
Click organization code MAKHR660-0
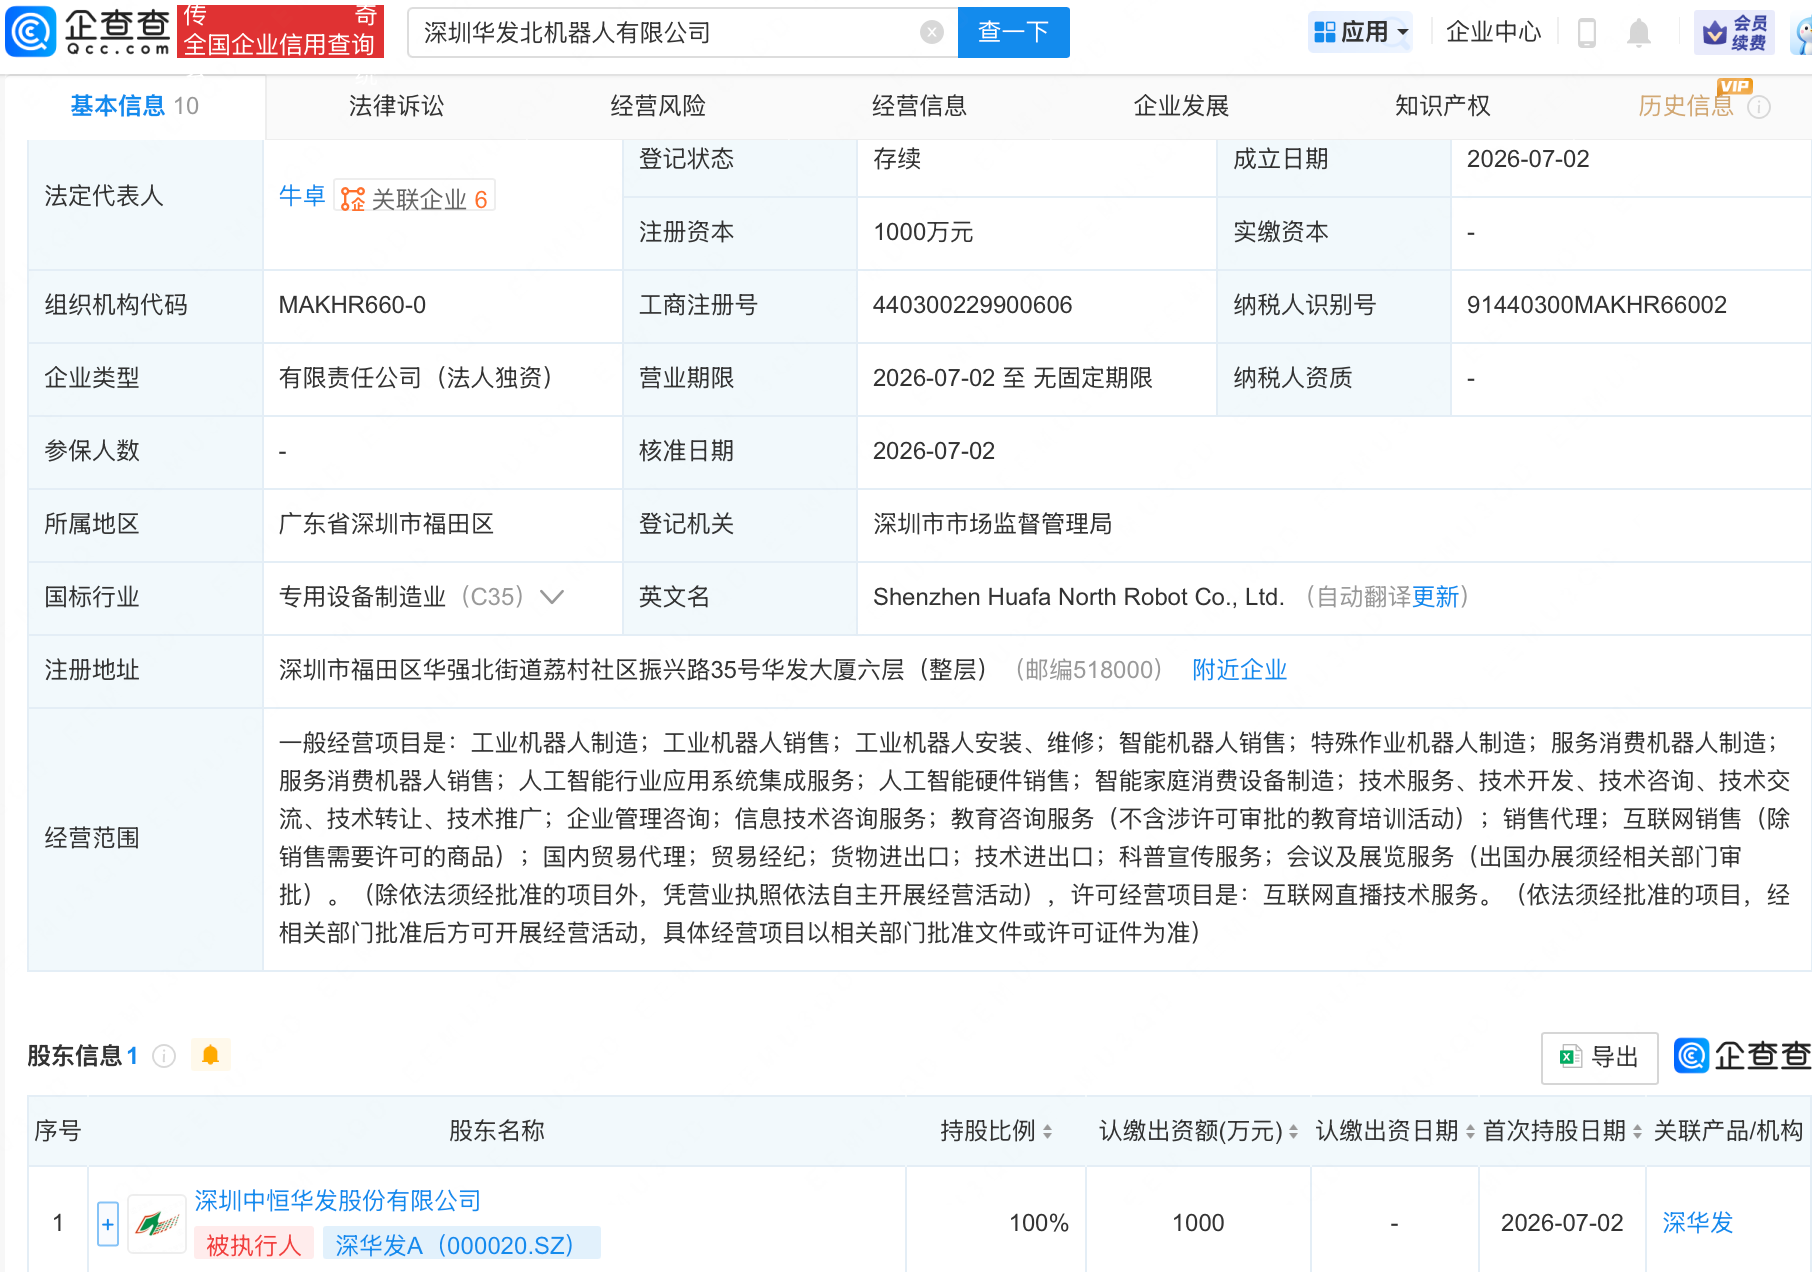click(352, 305)
